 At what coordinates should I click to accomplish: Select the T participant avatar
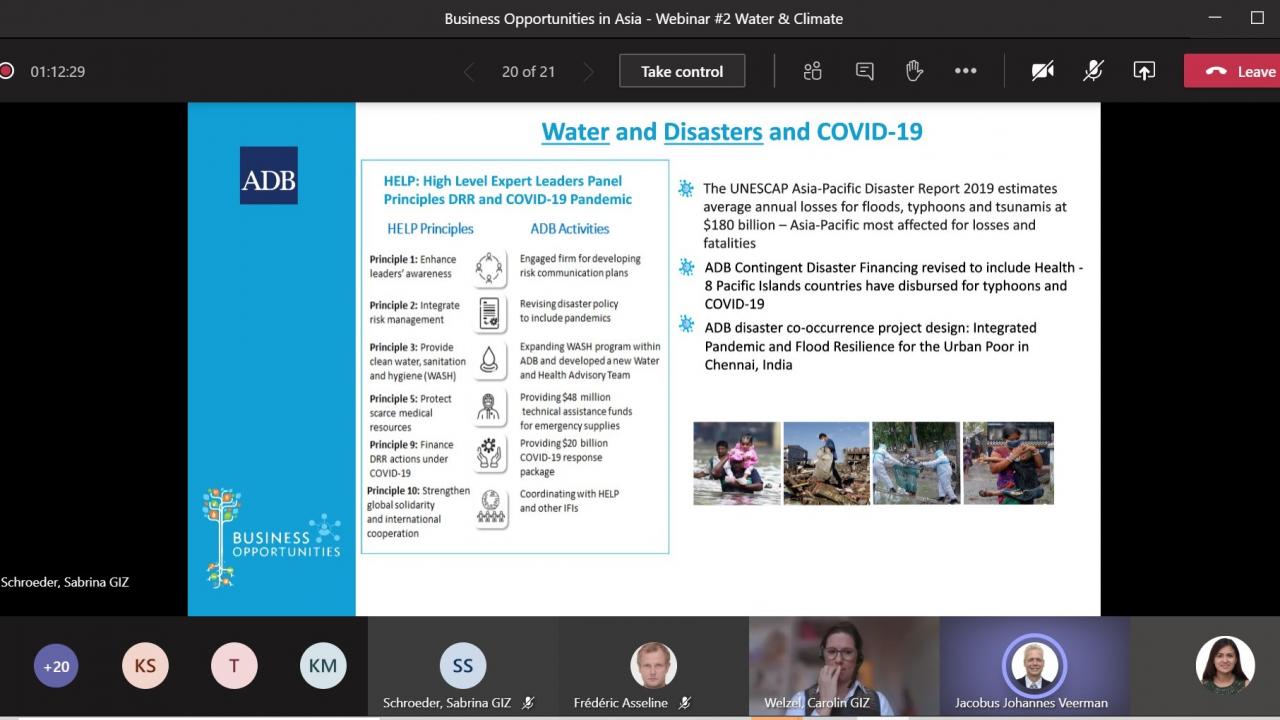(x=234, y=666)
